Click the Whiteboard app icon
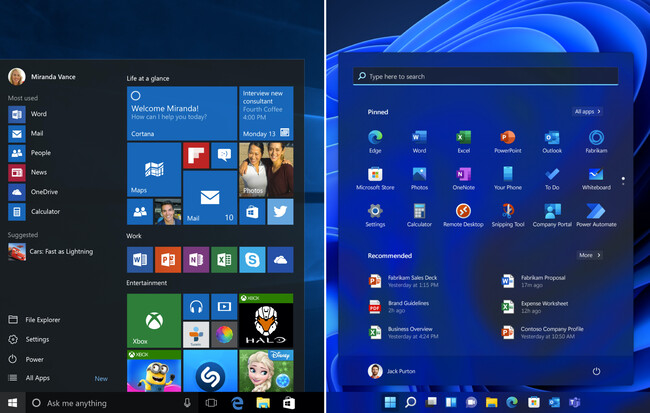The width and height of the screenshot is (650, 413). click(596, 175)
